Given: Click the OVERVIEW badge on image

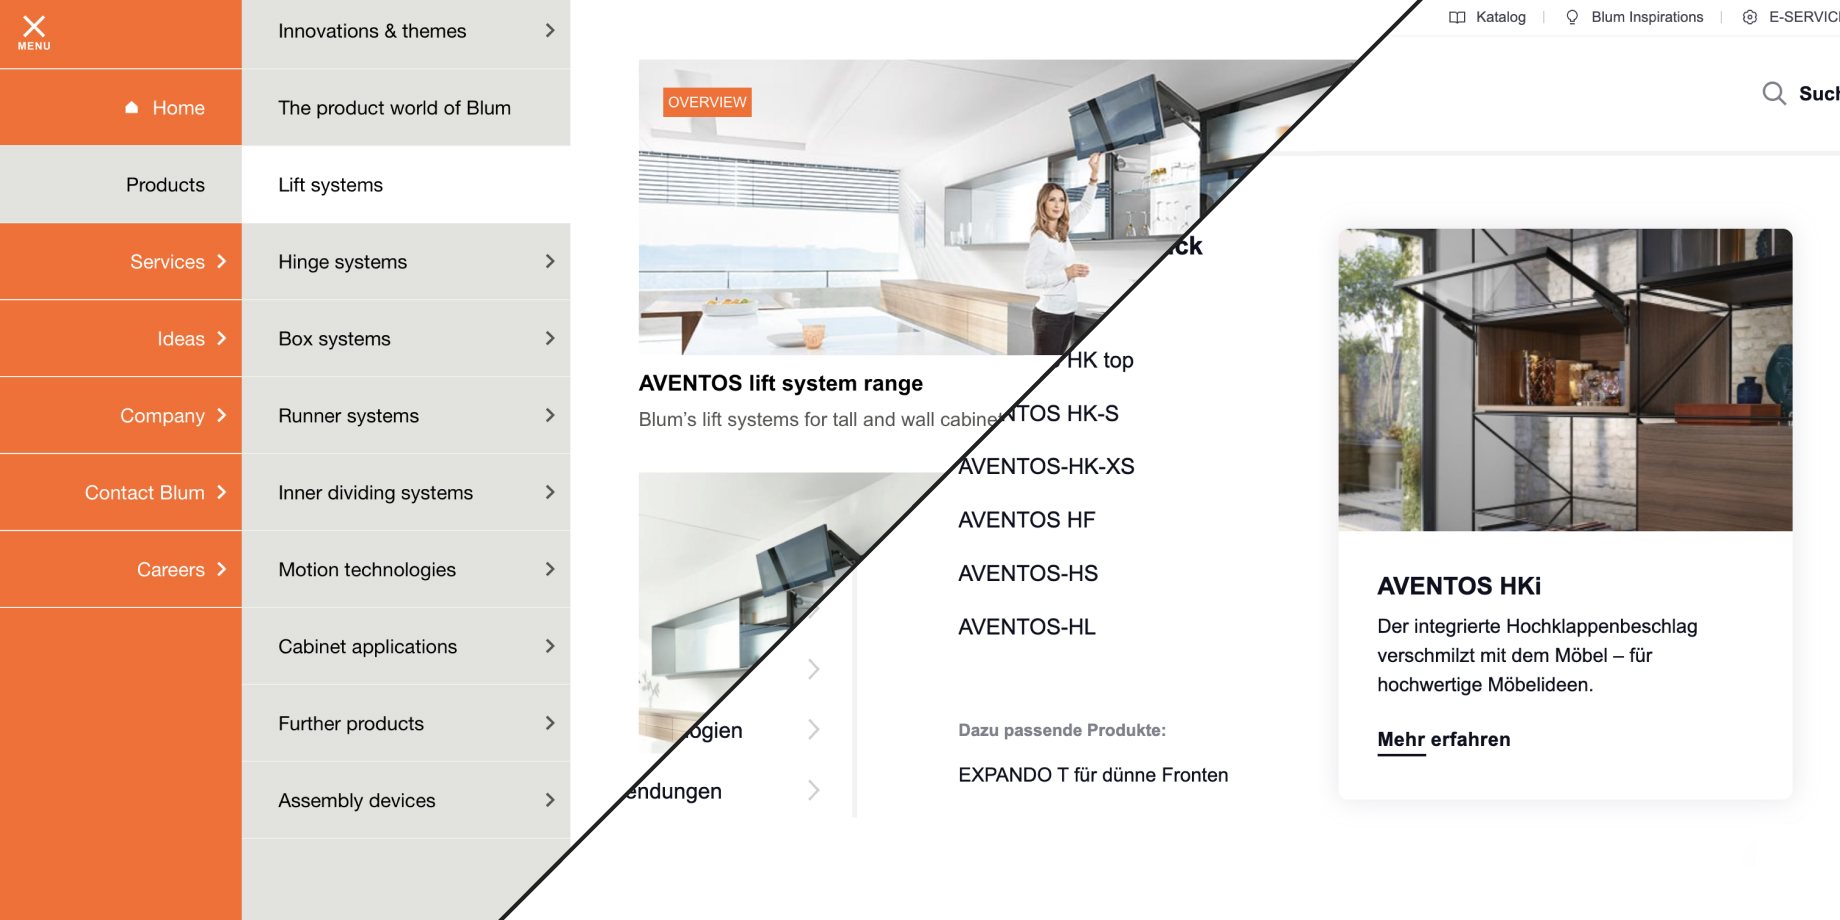Looking at the screenshot, I should pyautogui.click(x=707, y=102).
